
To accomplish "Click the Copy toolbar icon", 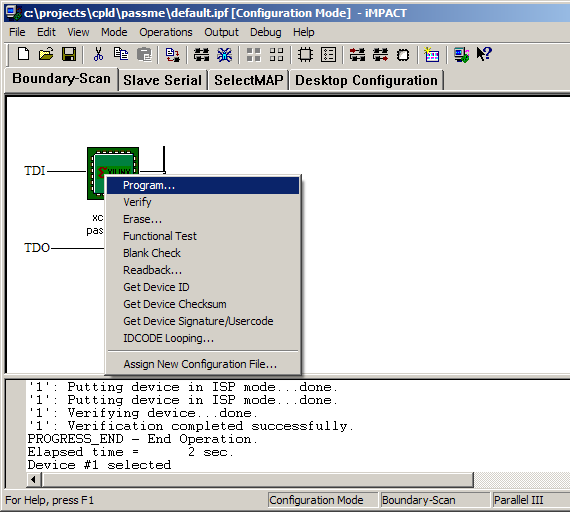I will coord(121,55).
